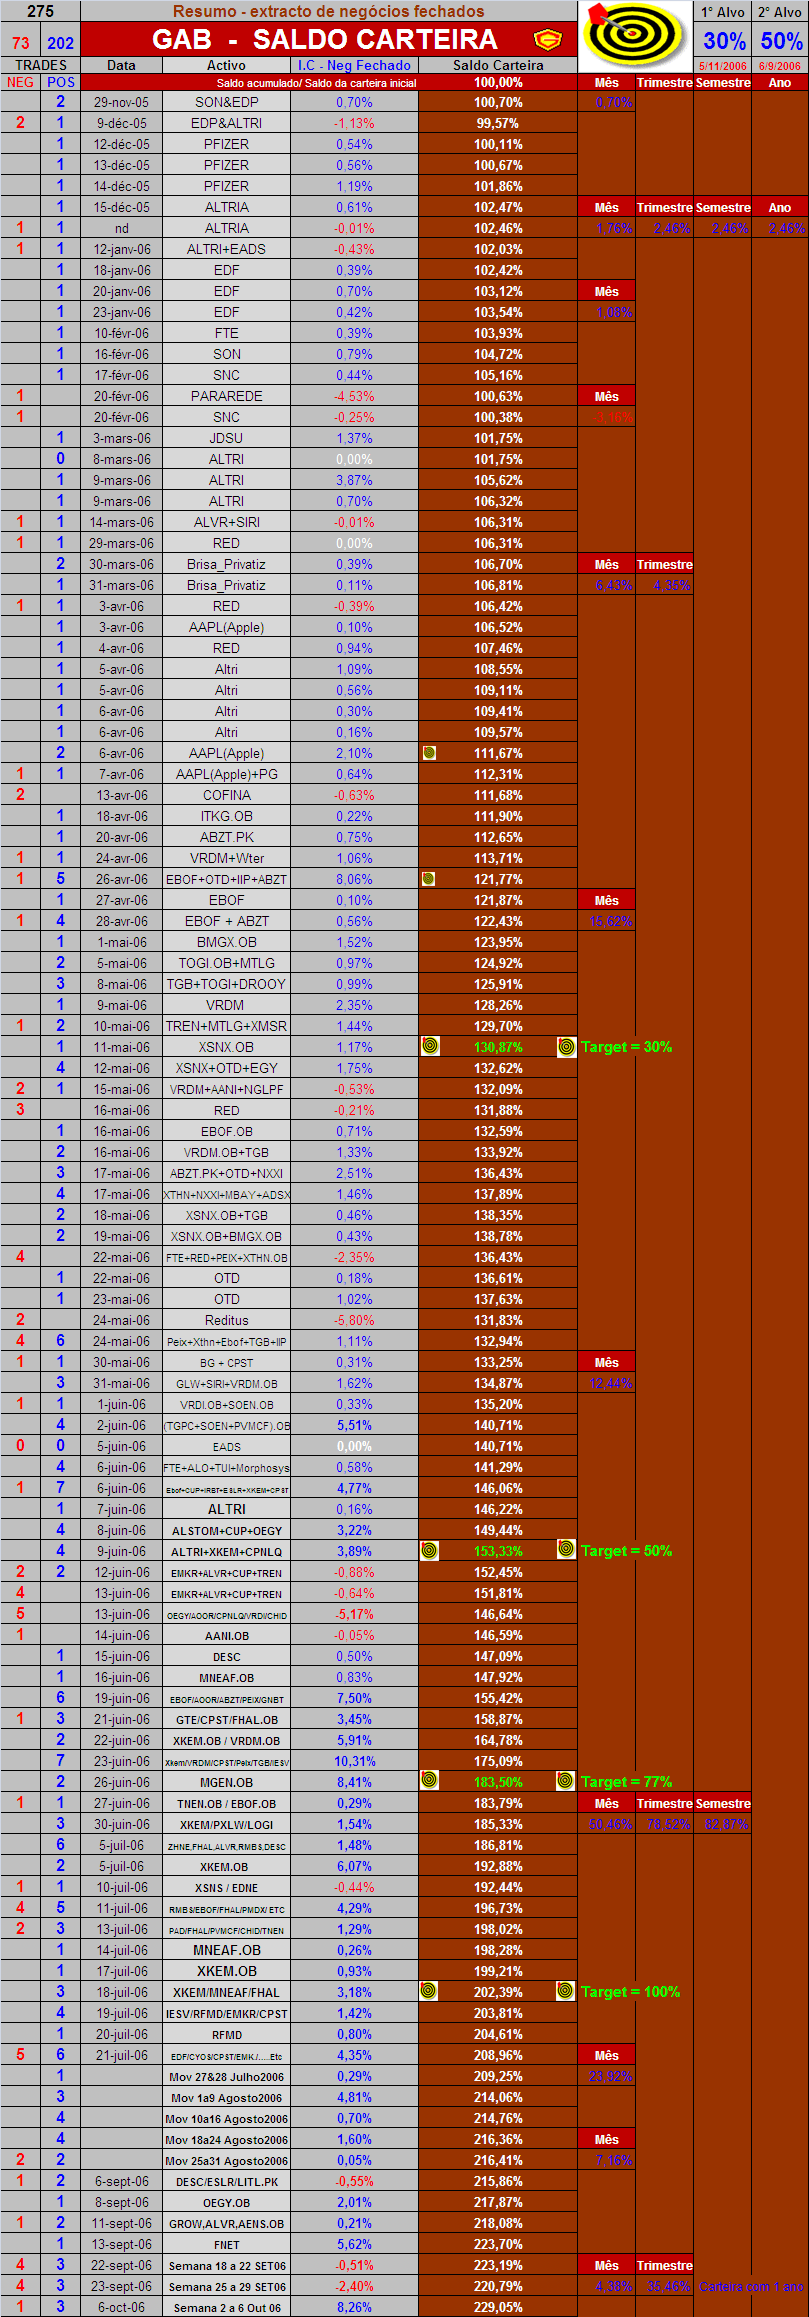Click the FNET asset cell
Image resolution: width=809 pixels, height=2317 pixels.
[x=226, y=2244]
